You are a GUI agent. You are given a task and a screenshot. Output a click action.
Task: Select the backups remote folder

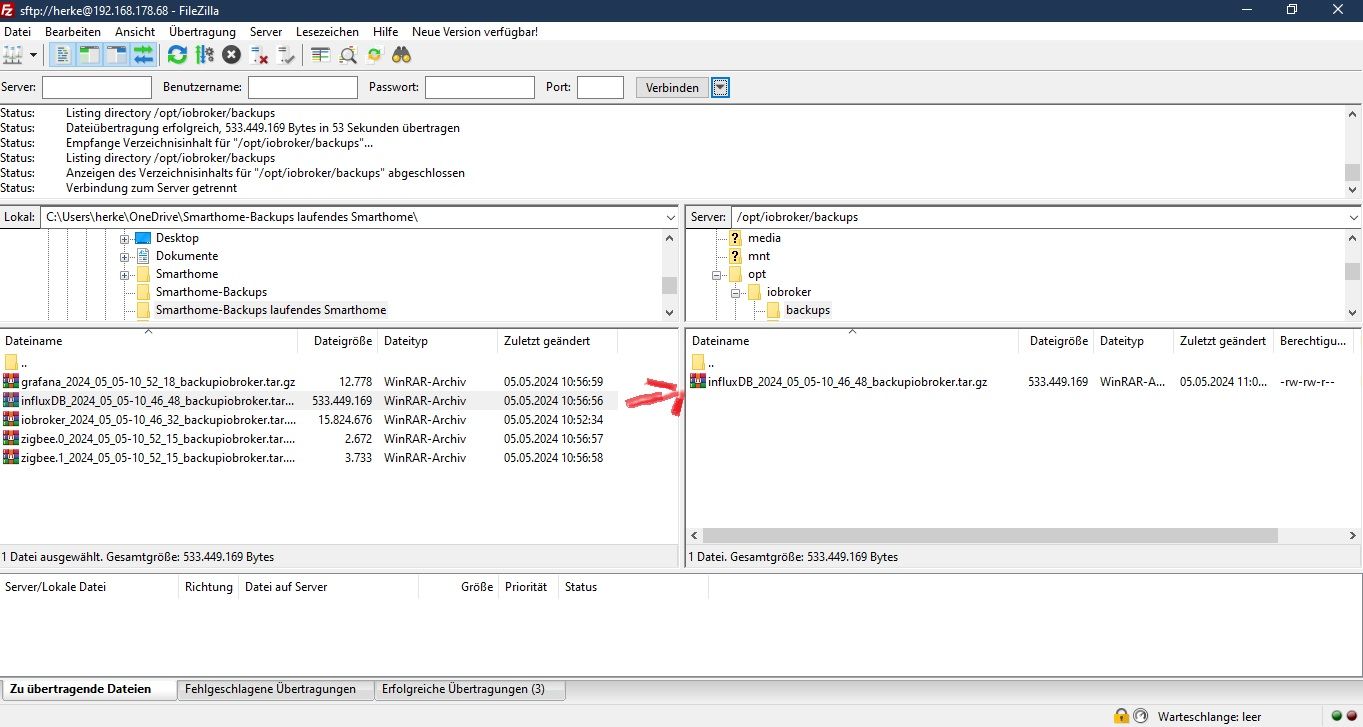808,310
